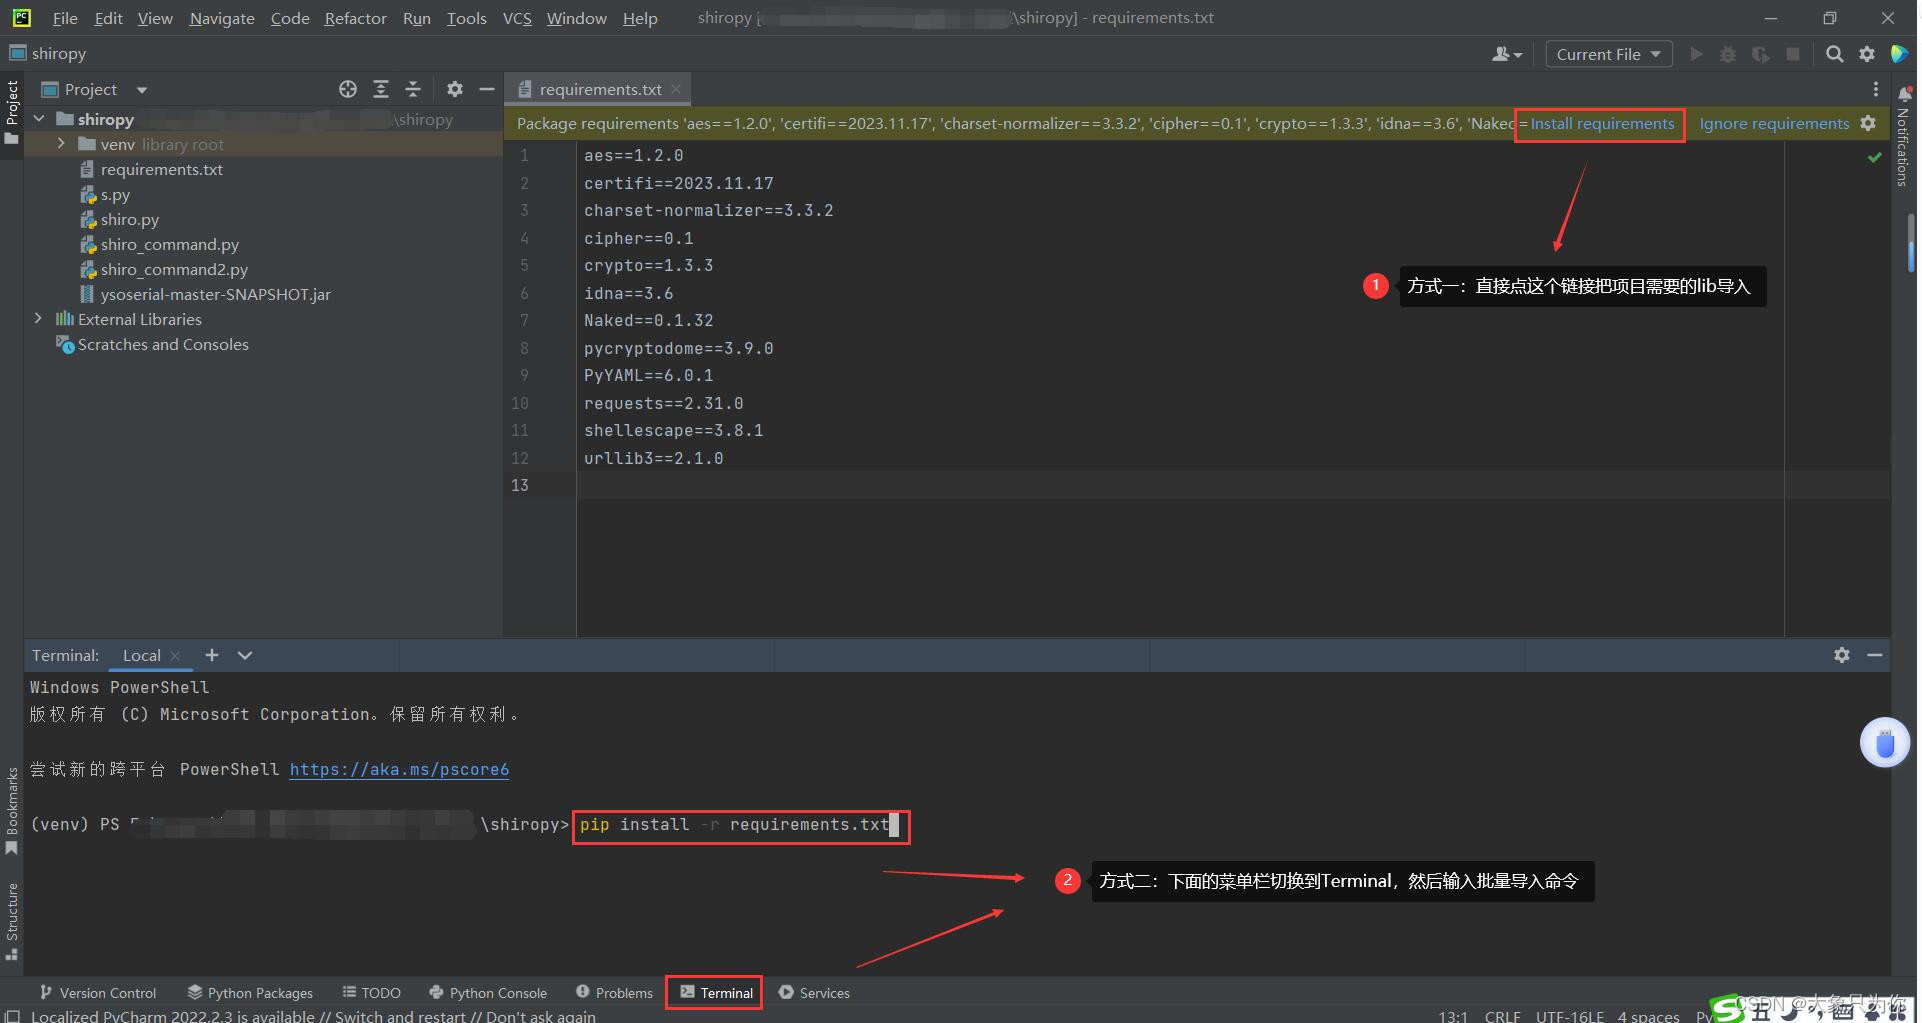The image size is (1922, 1023).
Task: Click the Run button in toolbar
Action: click(1696, 54)
